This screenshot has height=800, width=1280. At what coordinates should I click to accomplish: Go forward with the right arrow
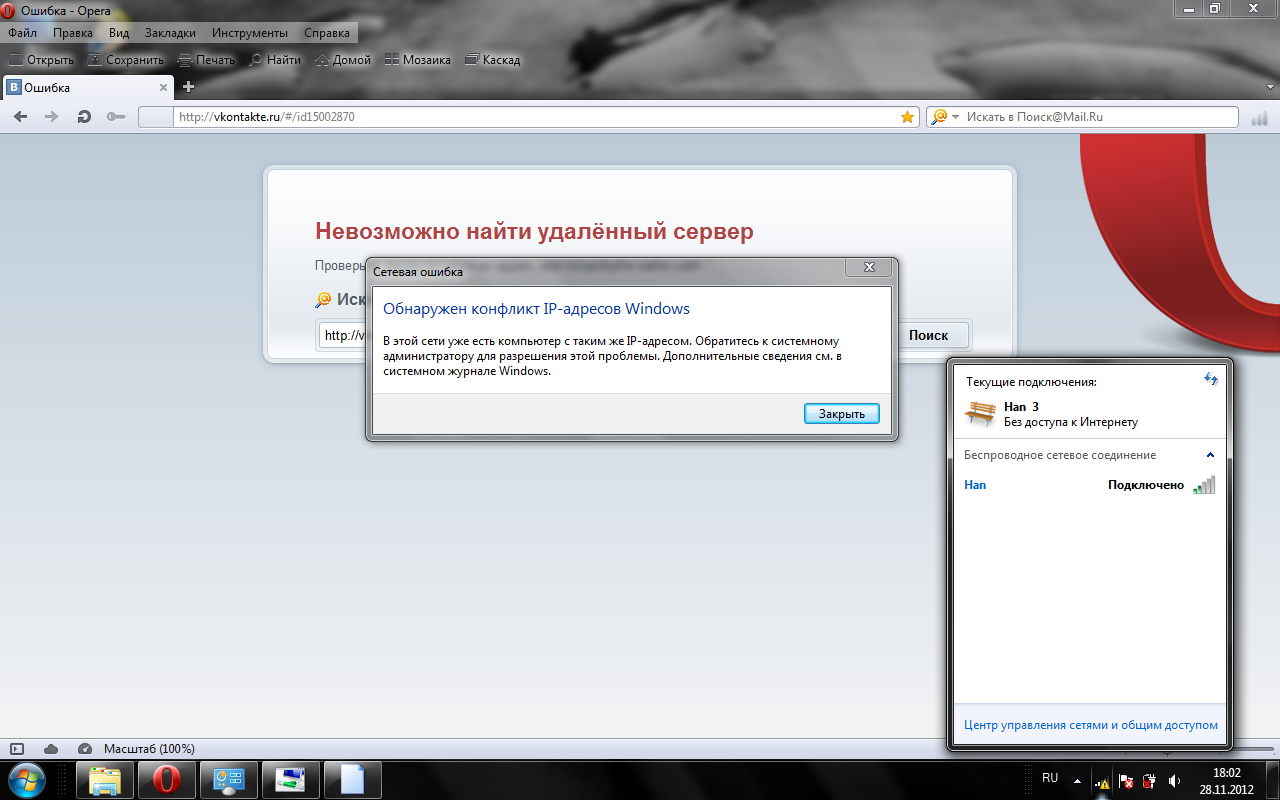[52, 117]
